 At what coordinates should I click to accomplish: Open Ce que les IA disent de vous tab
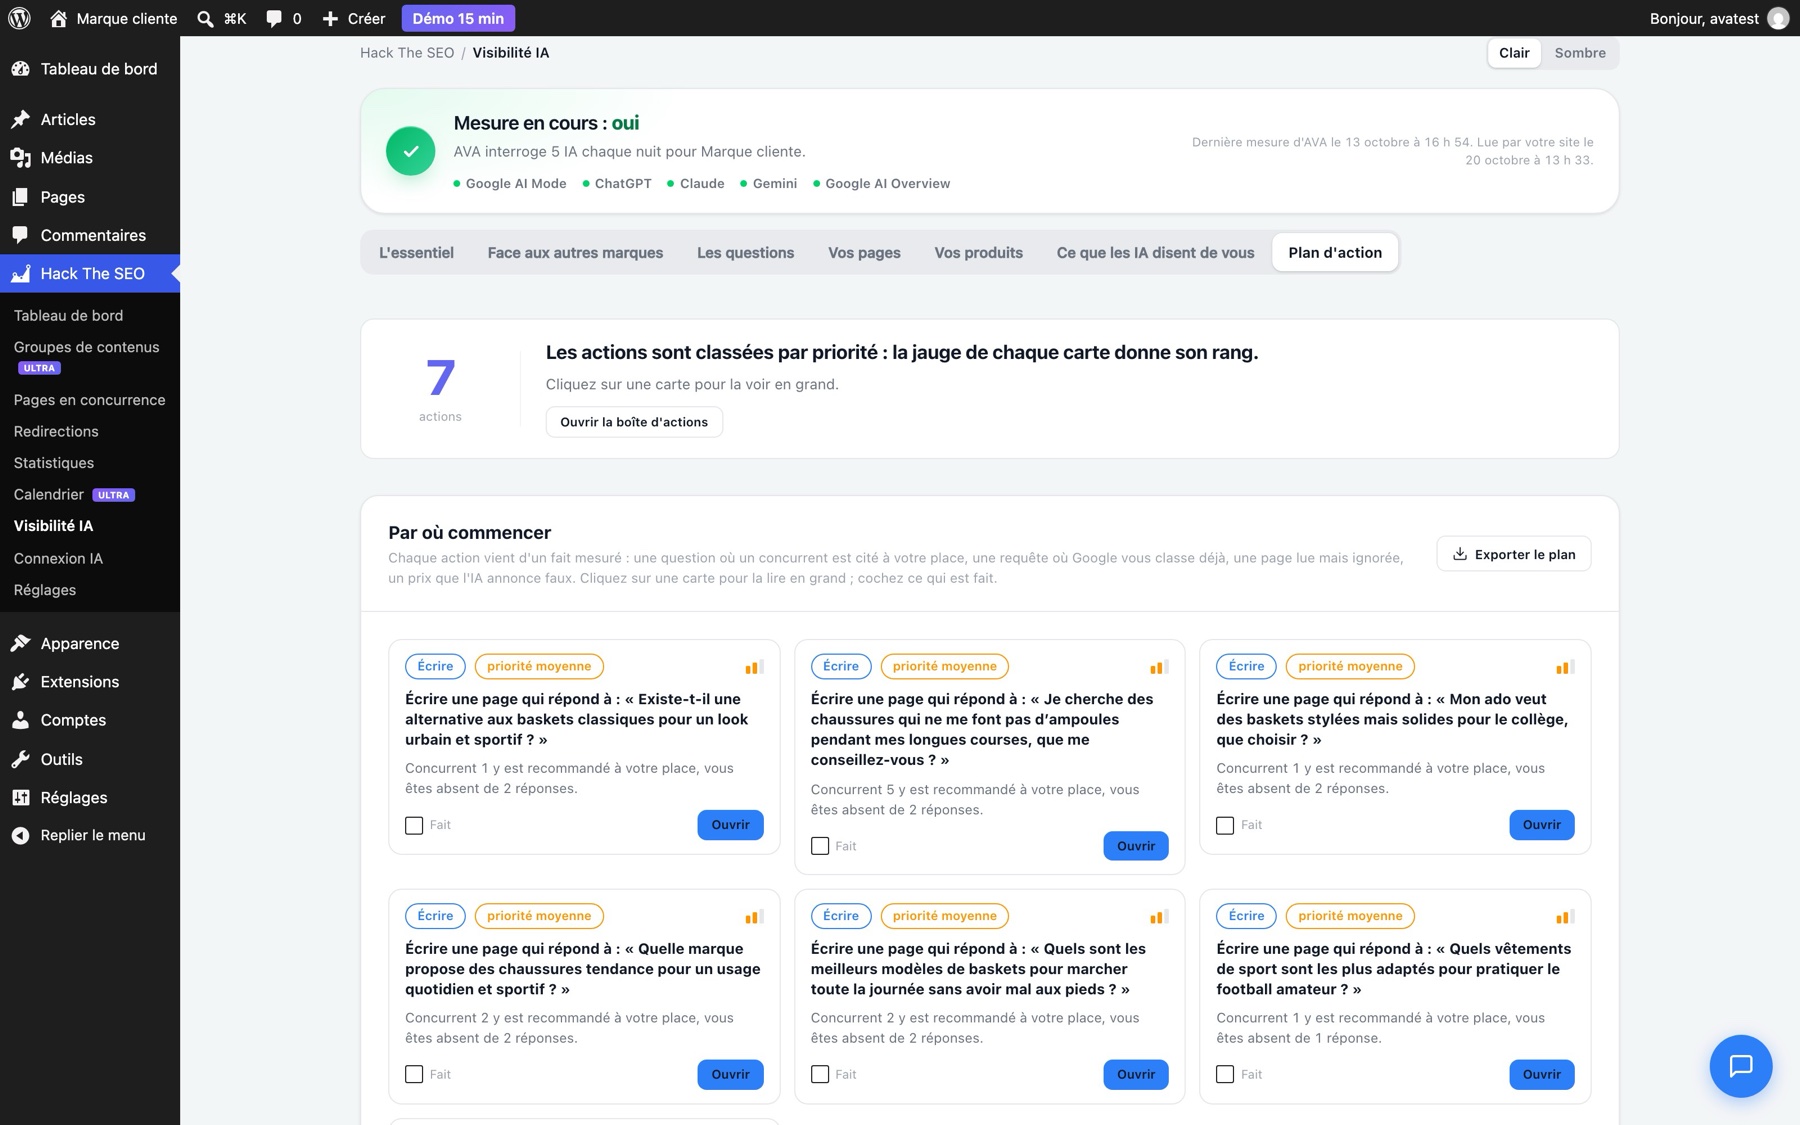pyautogui.click(x=1155, y=253)
